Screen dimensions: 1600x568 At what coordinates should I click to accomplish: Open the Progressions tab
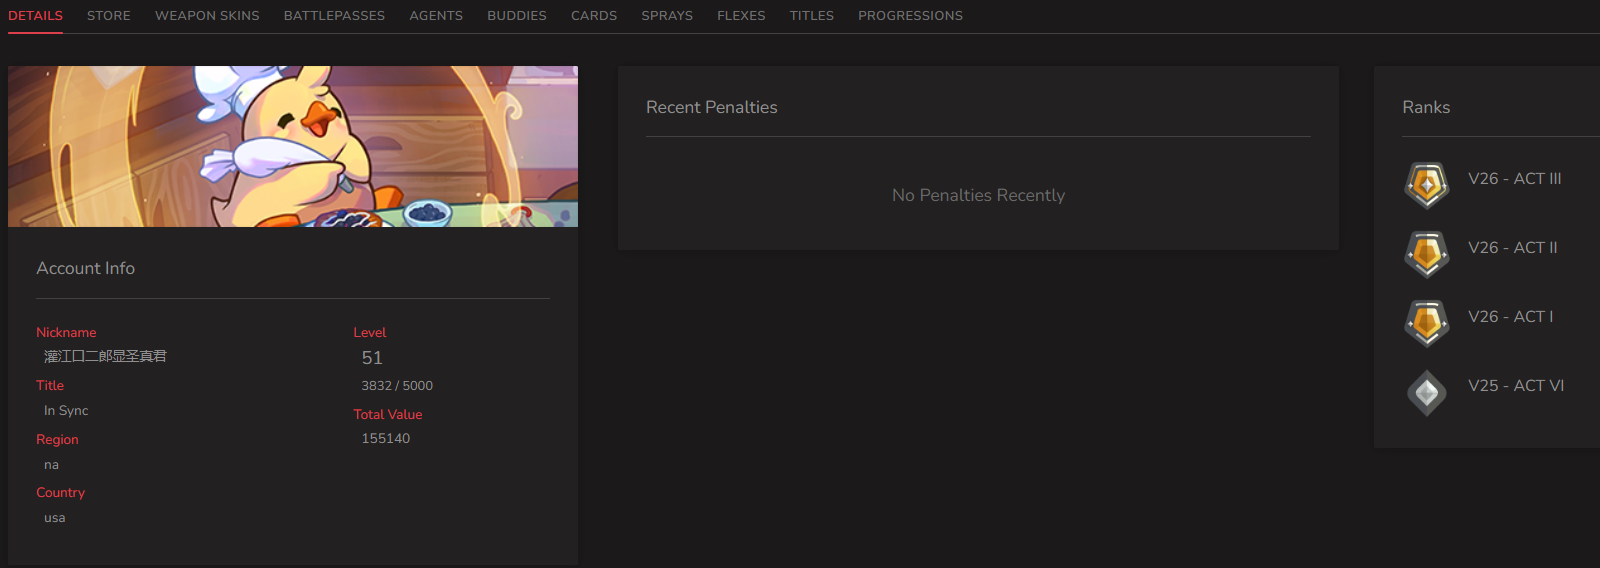pos(910,16)
